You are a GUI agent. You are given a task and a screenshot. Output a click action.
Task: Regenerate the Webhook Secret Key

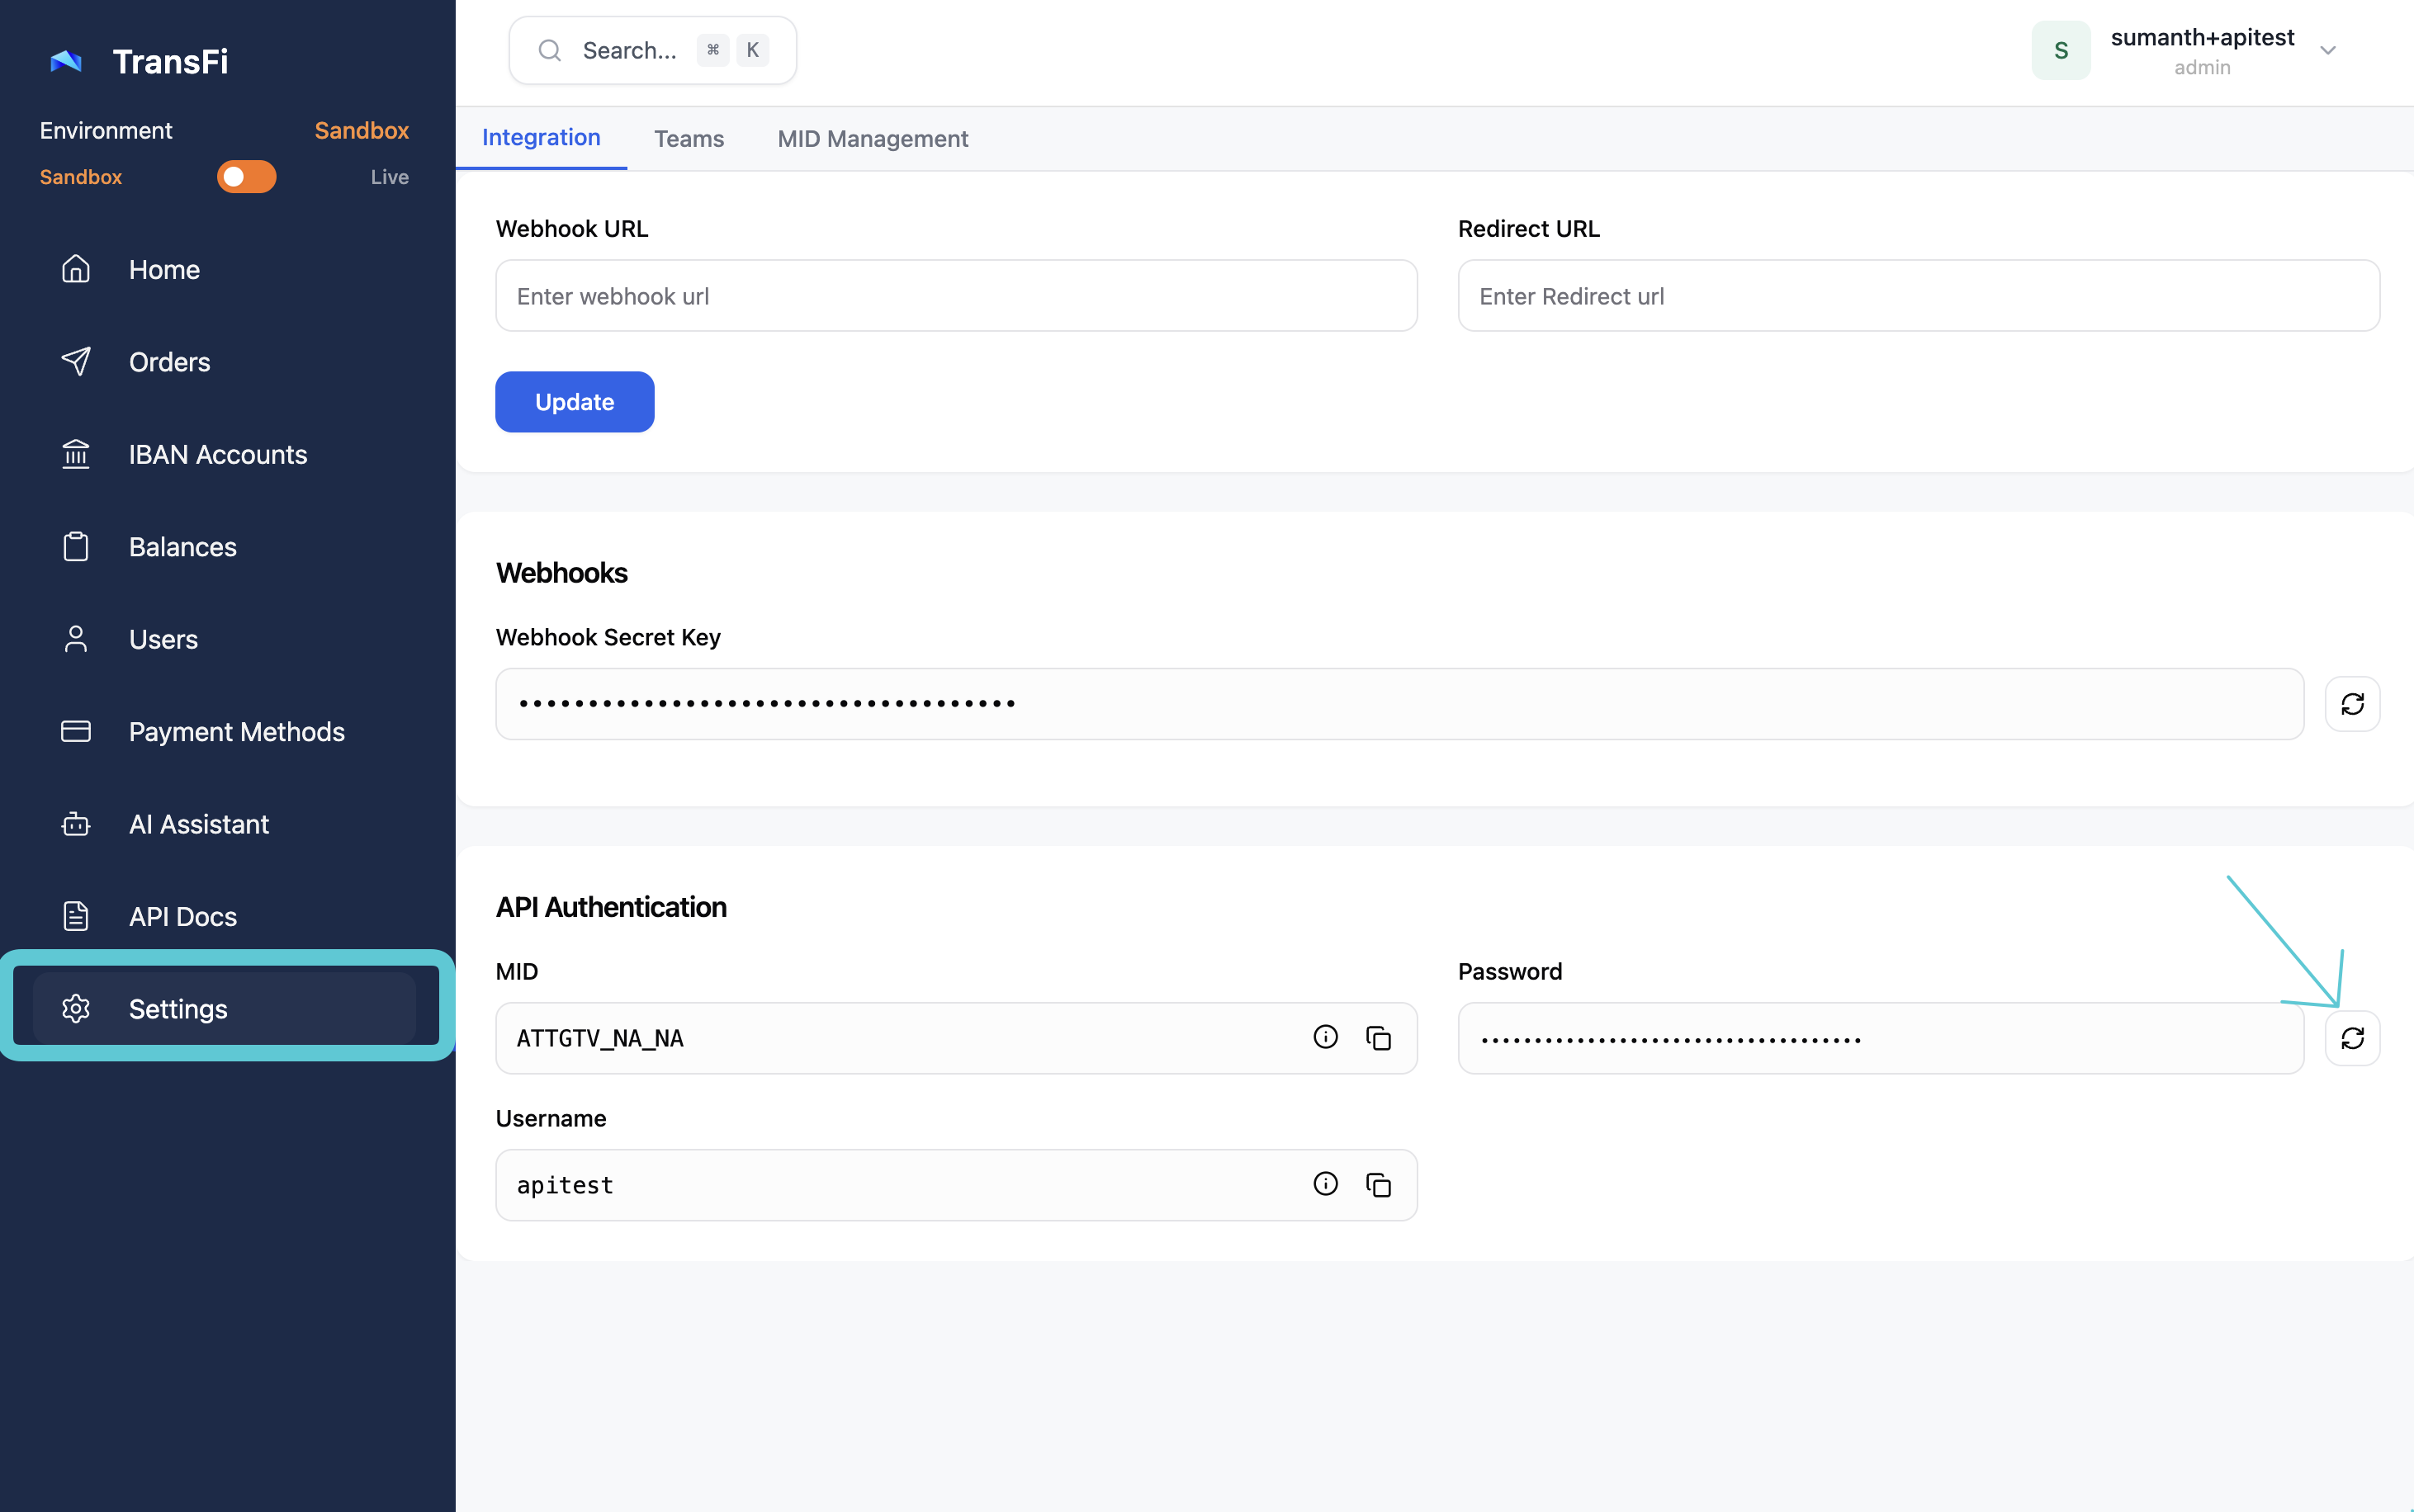point(2351,704)
